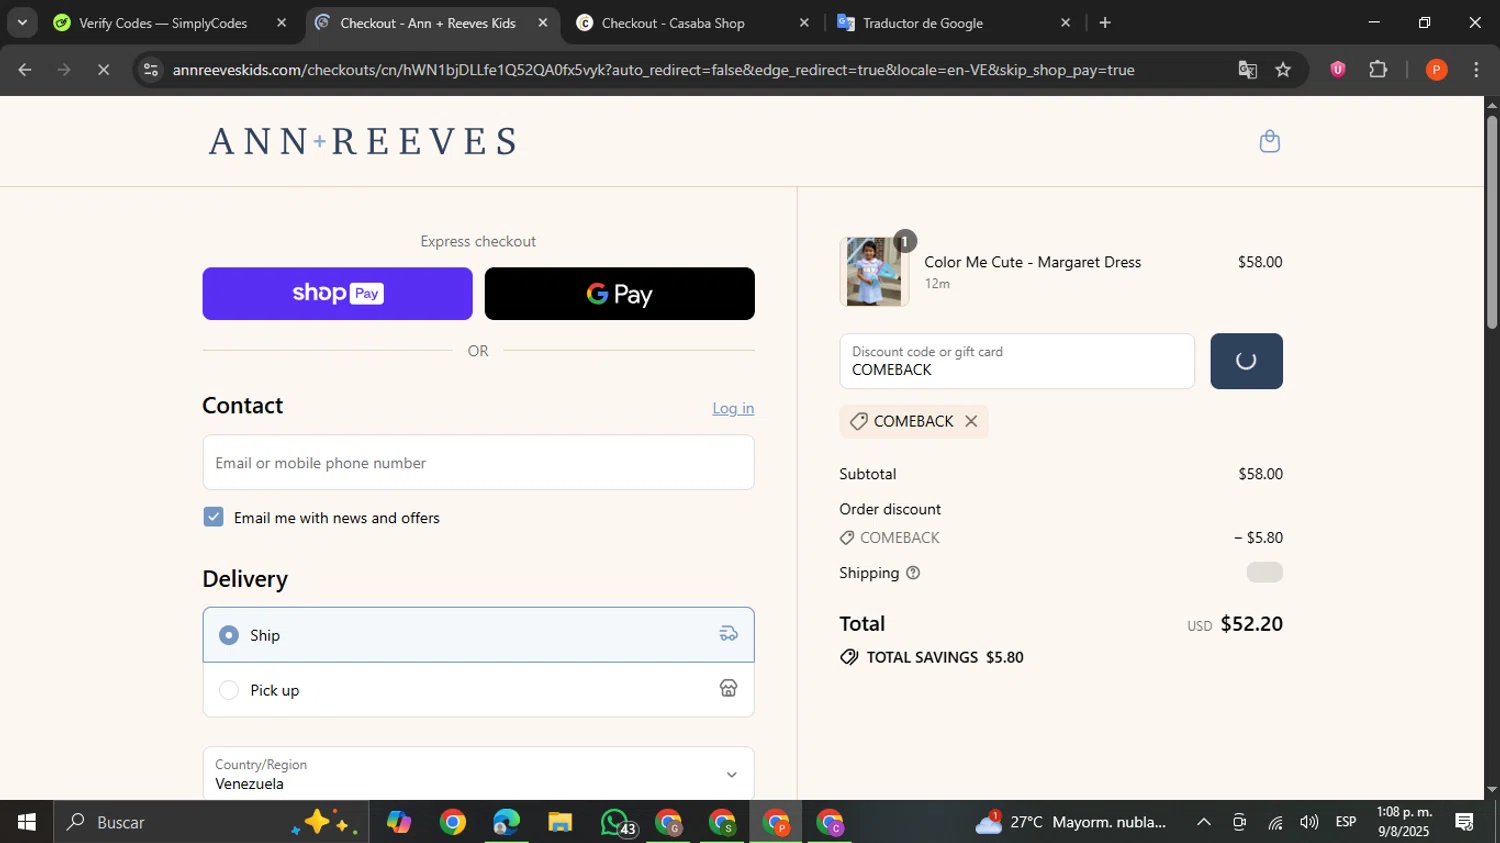This screenshot has width=1500, height=843.
Task: Open Google Translate icon in address bar
Action: pos(1247,70)
